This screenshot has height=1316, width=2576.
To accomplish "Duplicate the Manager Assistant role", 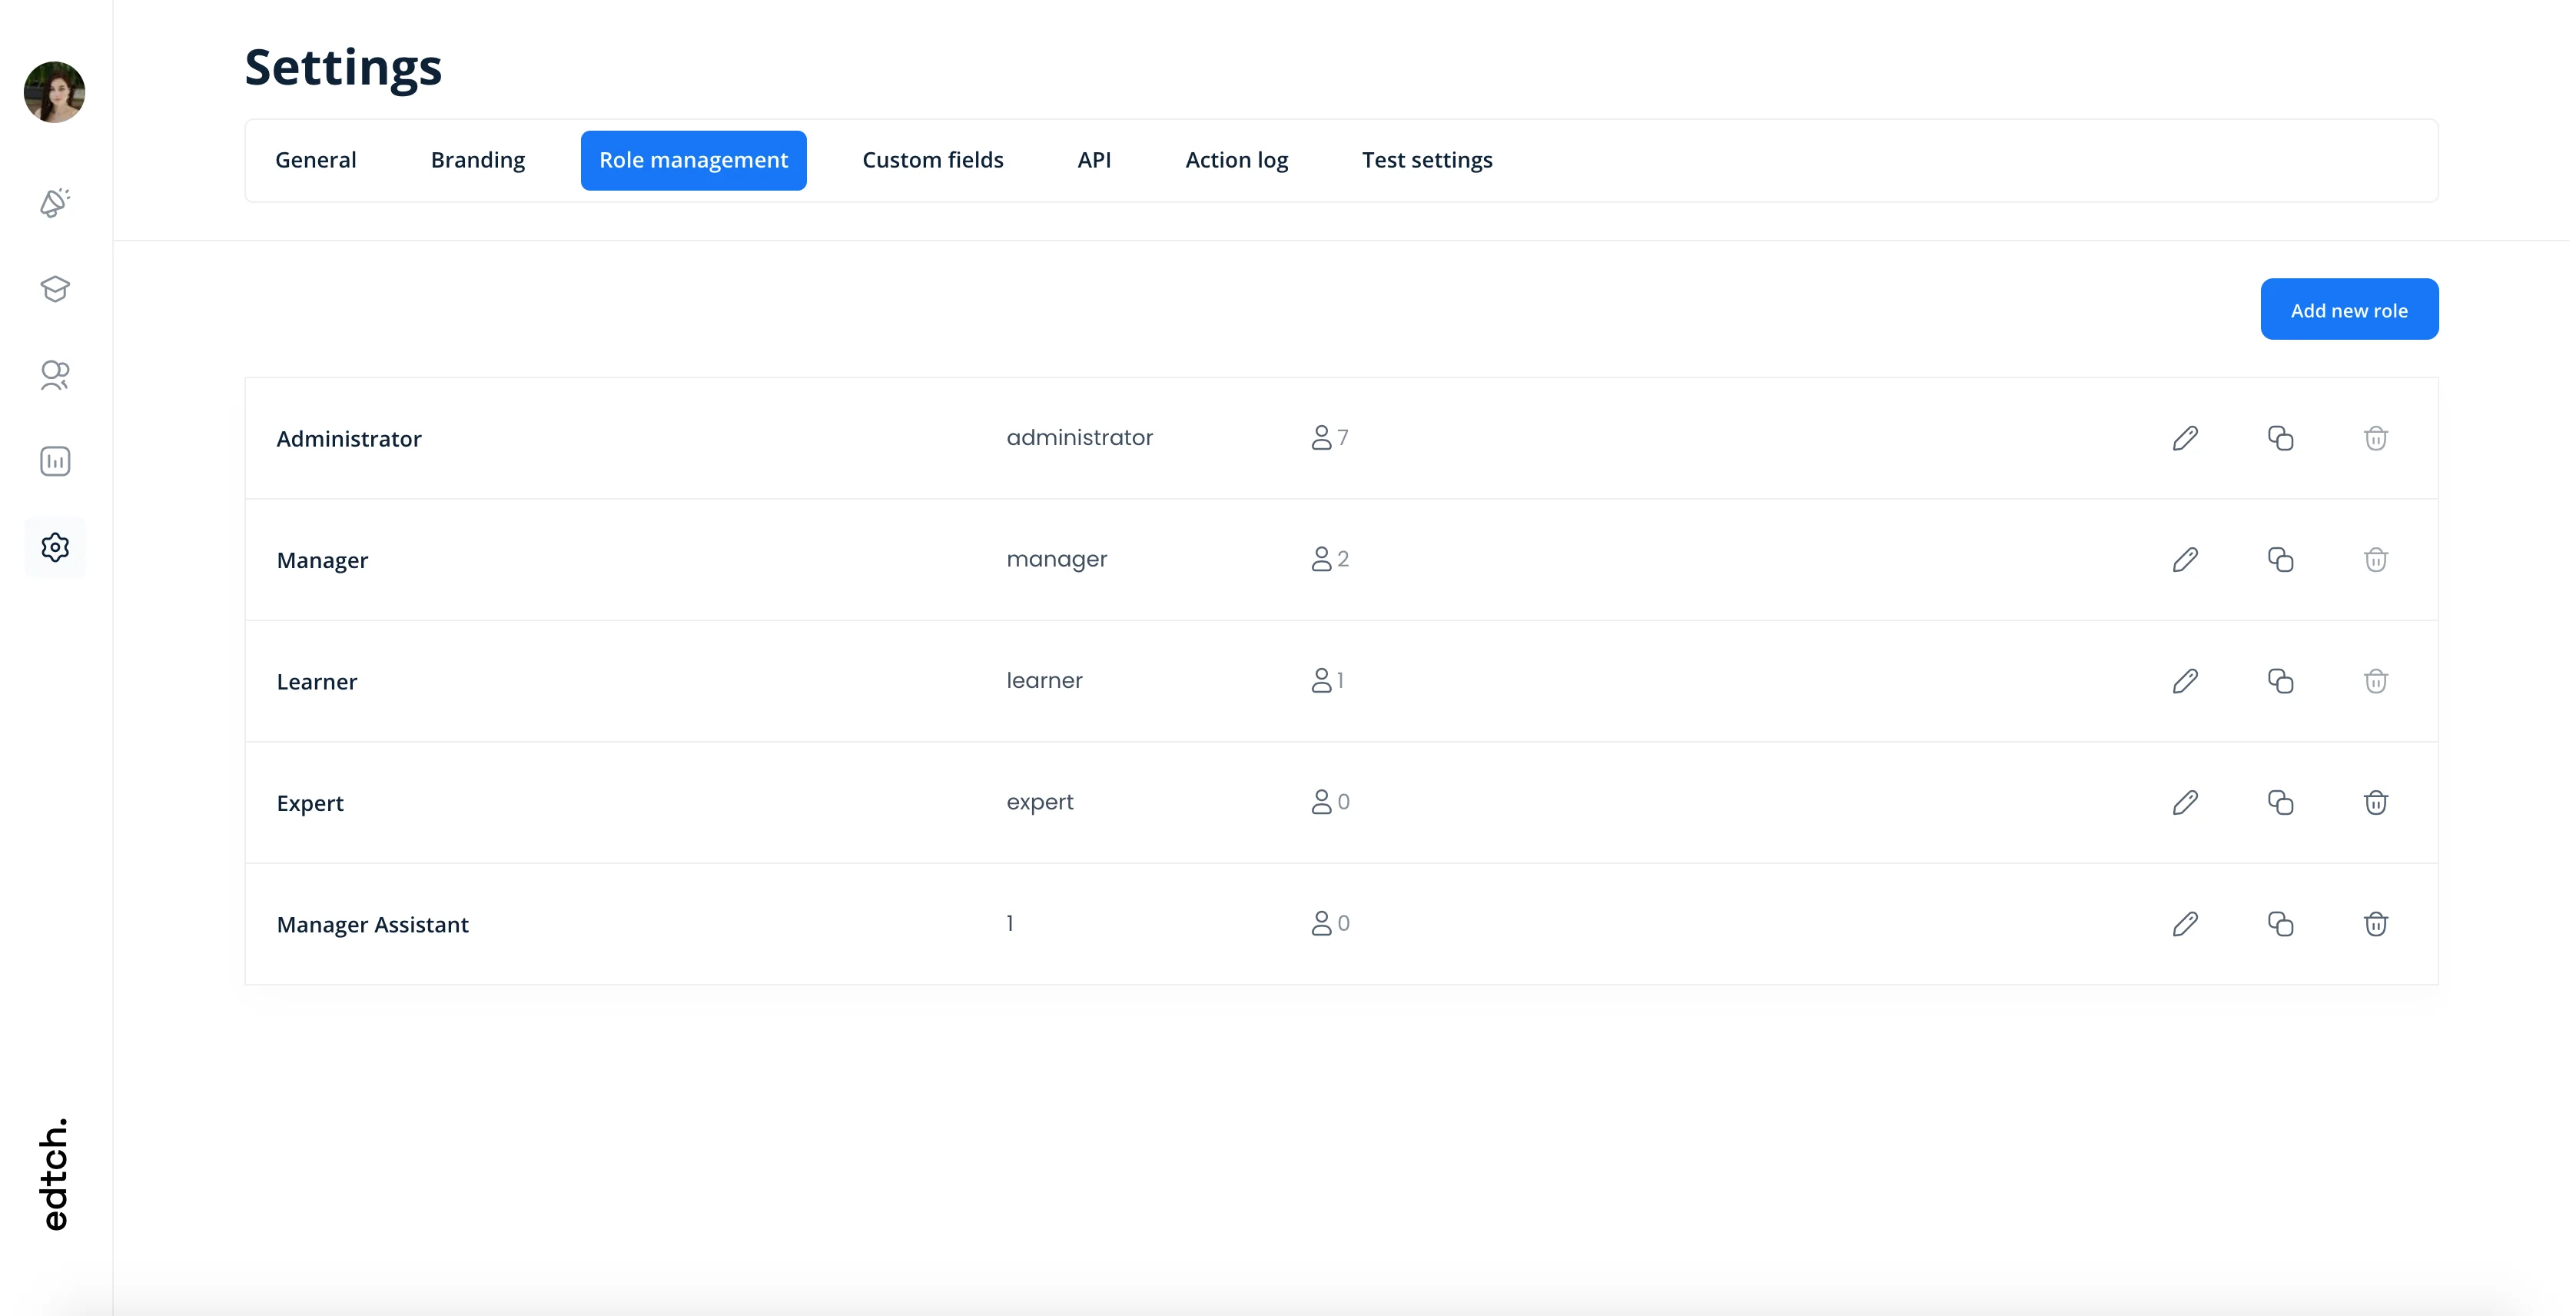I will 2281,924.
